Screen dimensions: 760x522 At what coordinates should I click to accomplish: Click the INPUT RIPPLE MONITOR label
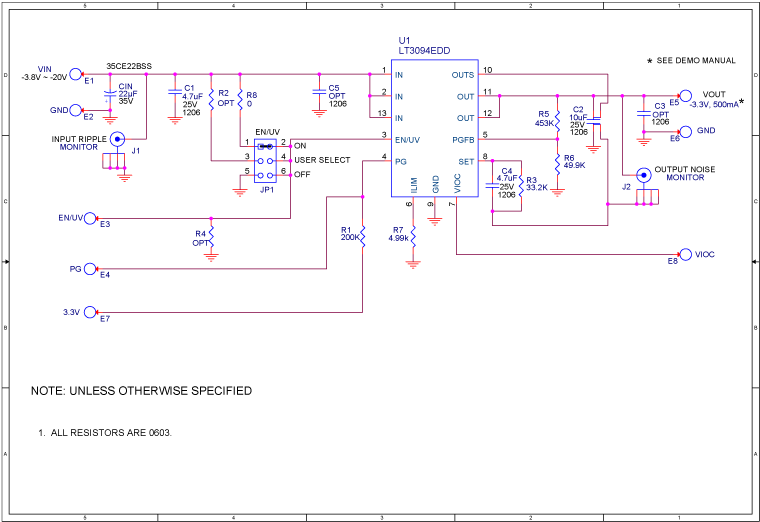pyautogui.click(x=79, y=143)
